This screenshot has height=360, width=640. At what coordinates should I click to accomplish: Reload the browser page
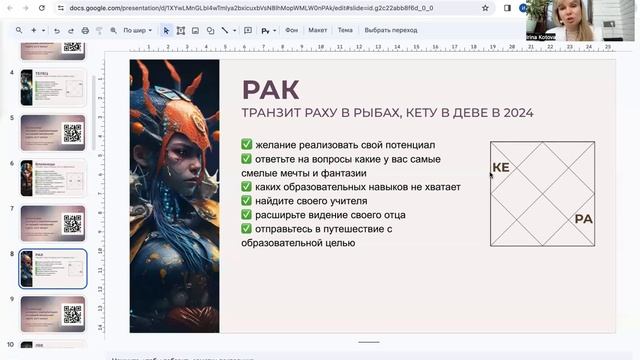42,8
